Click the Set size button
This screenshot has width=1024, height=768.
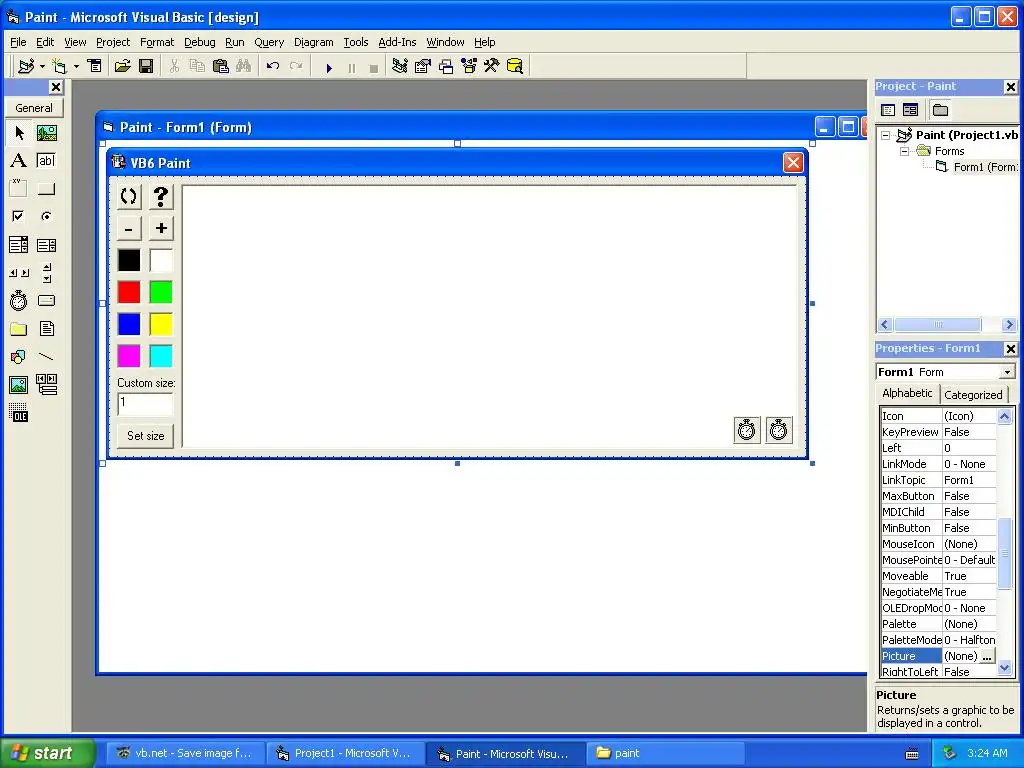coord(146,436)
